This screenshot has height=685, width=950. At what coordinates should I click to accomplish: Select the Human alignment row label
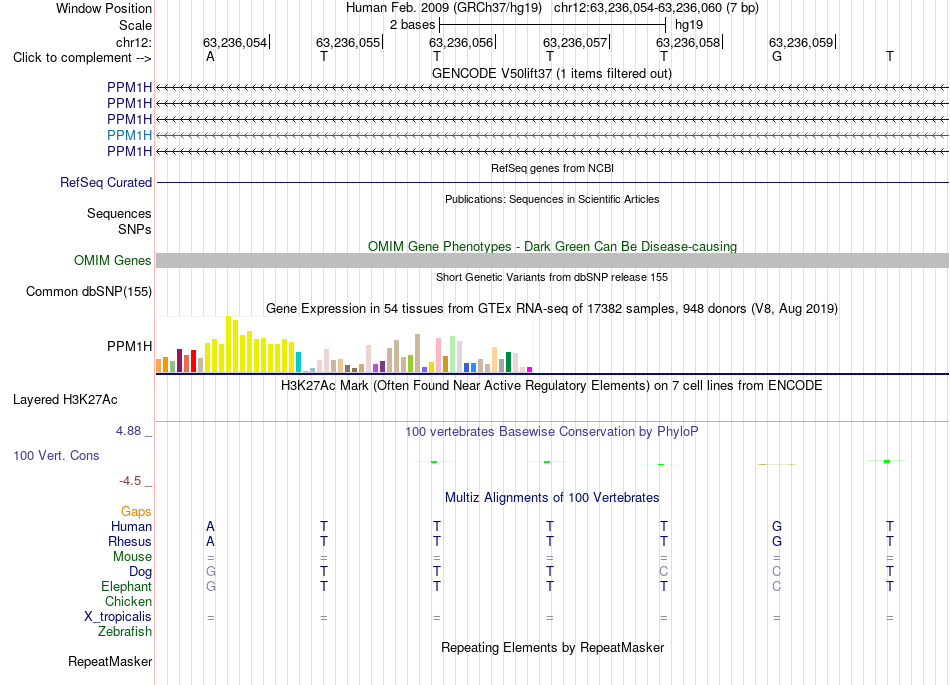click(x=131, y=527)
